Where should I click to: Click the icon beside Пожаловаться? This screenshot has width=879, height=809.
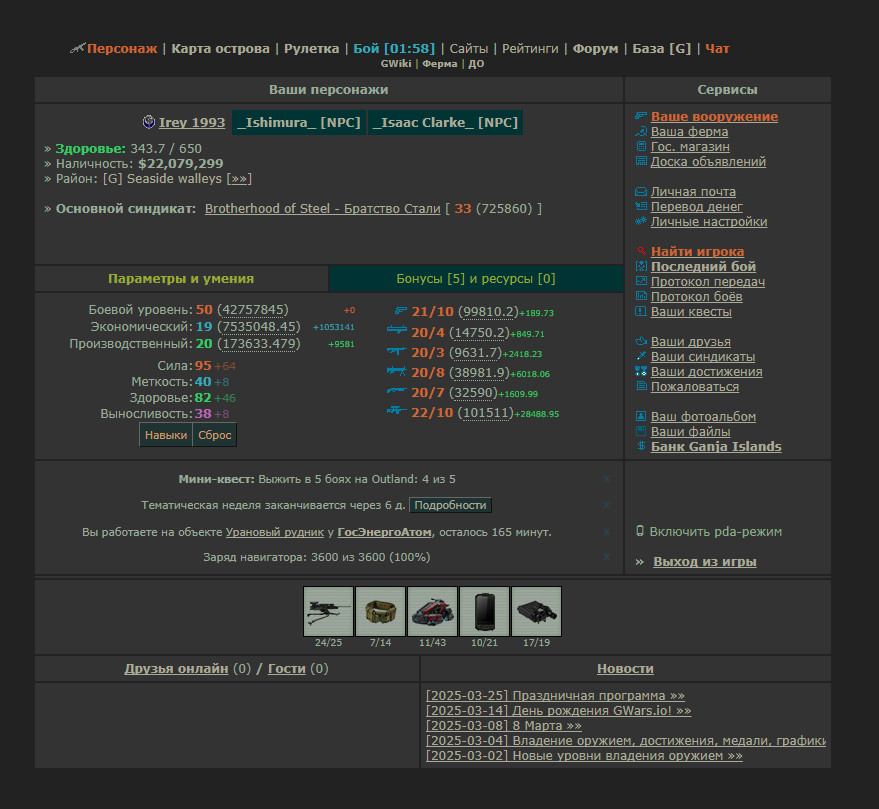click(x=641, y=386)
